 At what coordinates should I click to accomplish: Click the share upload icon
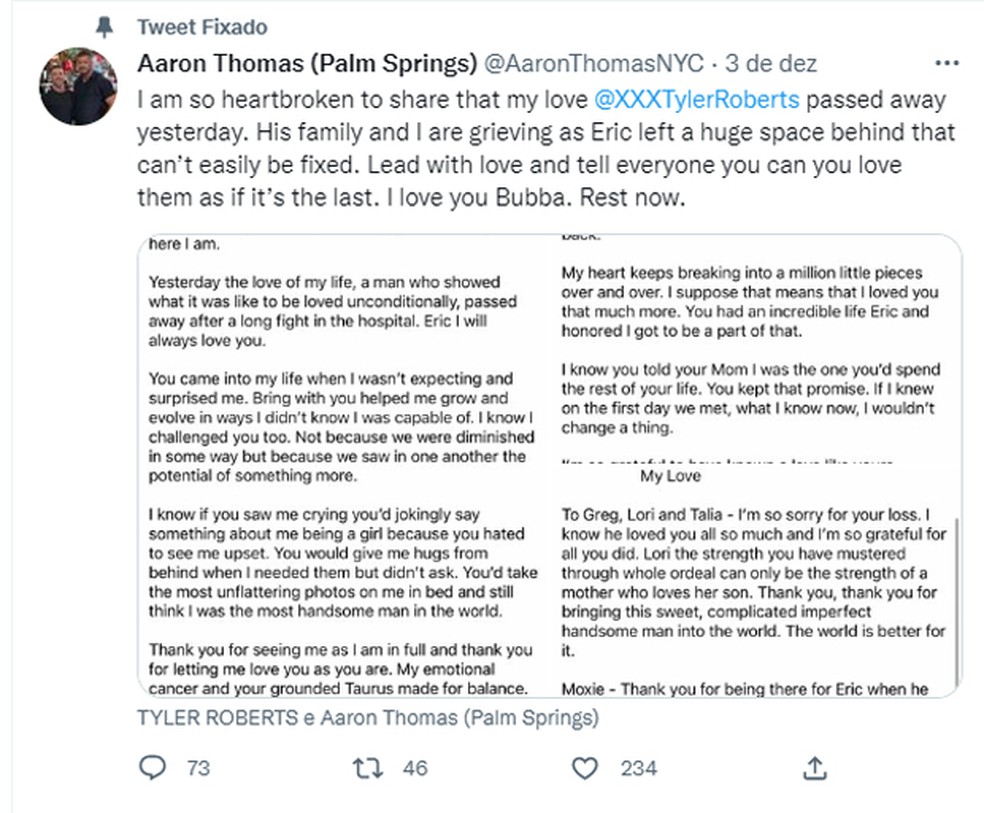click(x=815, y=767)
